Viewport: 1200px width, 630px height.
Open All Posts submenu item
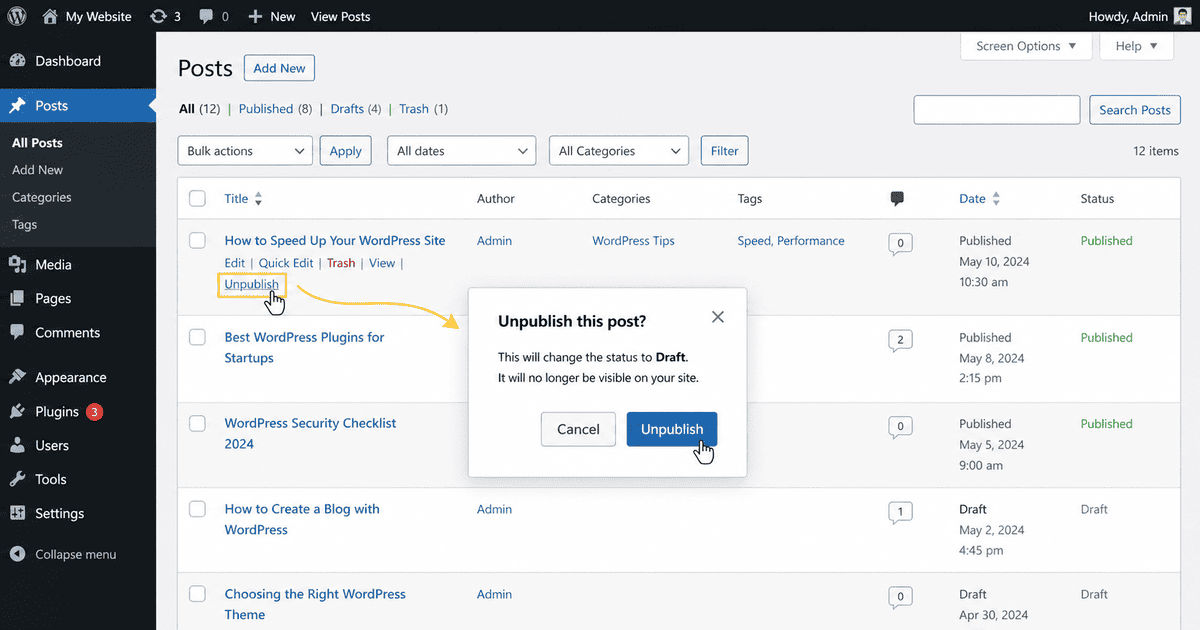click(37, 143)
